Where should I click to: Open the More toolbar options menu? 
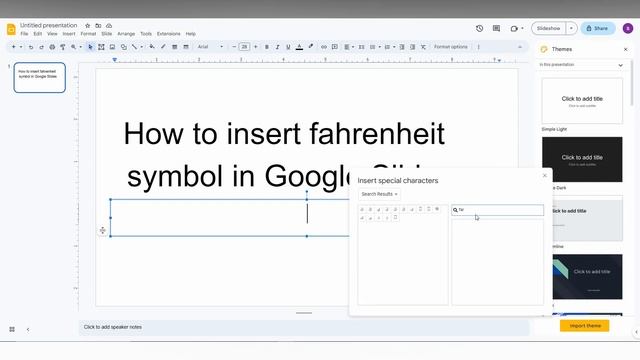[478, 47]
